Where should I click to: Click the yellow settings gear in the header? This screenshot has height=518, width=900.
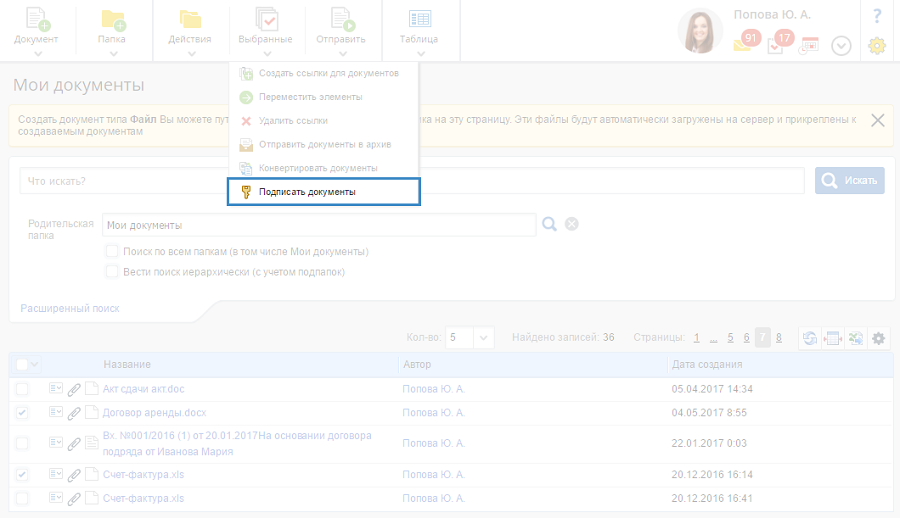click(x=877, y=45)
